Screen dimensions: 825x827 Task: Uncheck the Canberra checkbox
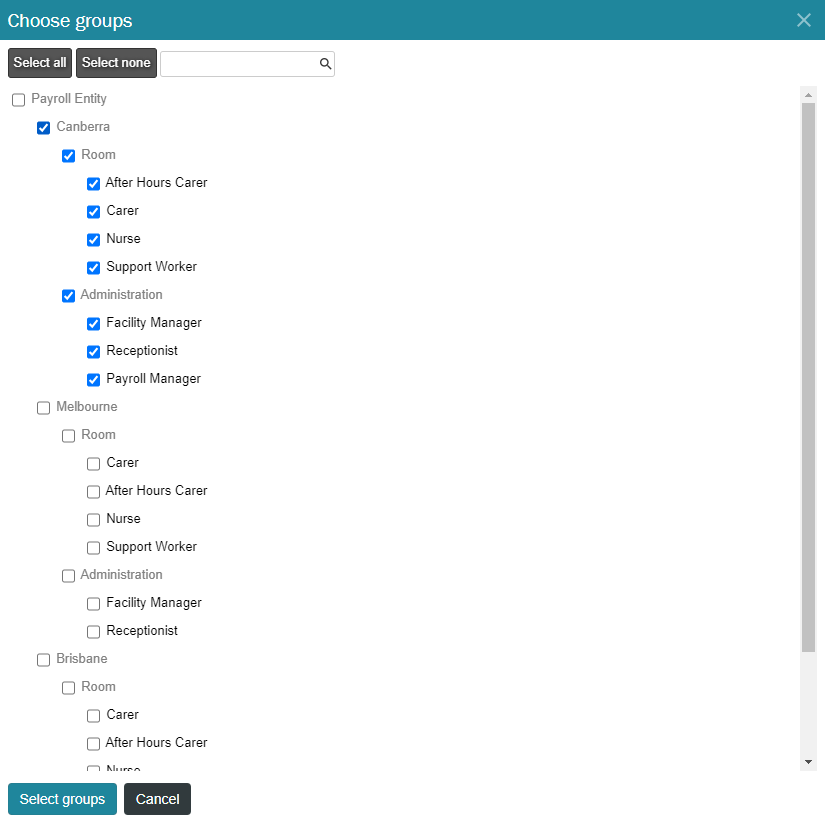43,128
